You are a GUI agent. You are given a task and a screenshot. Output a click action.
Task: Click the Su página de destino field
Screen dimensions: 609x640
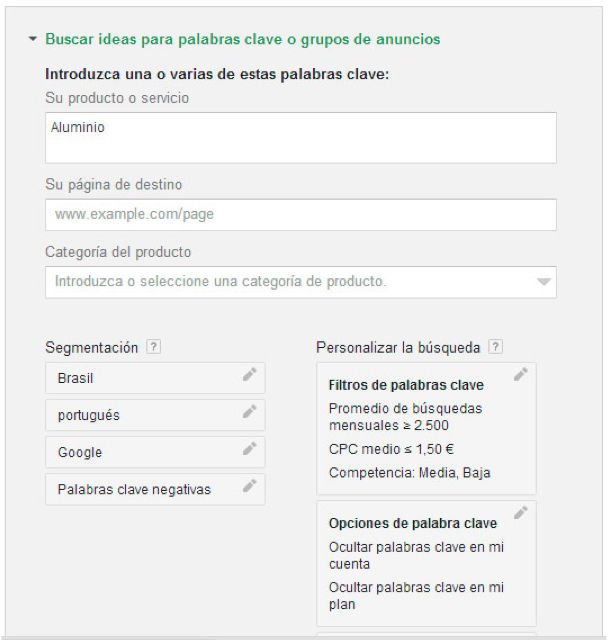coord(300,214)
